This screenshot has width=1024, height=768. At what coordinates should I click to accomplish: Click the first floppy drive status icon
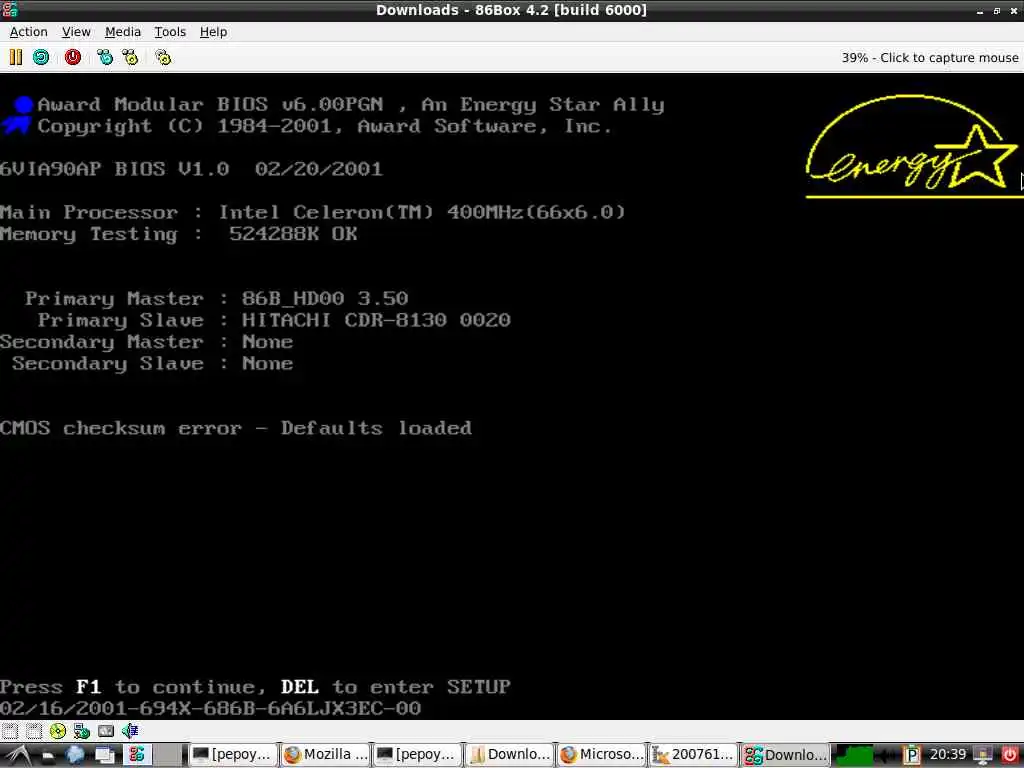(x=9, y=731)
